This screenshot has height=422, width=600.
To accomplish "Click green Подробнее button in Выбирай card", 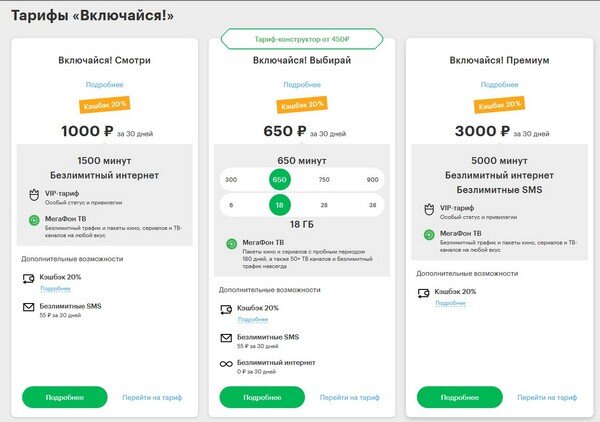I will 262,398.
